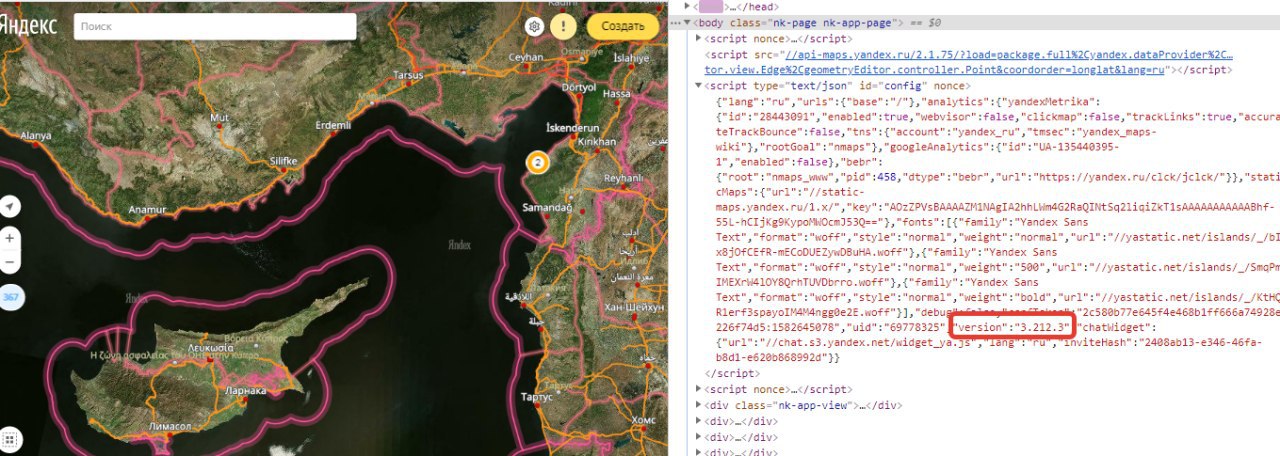Expand the first script nonce node
Screen dimensions: 1280x456
coord(699,38)
